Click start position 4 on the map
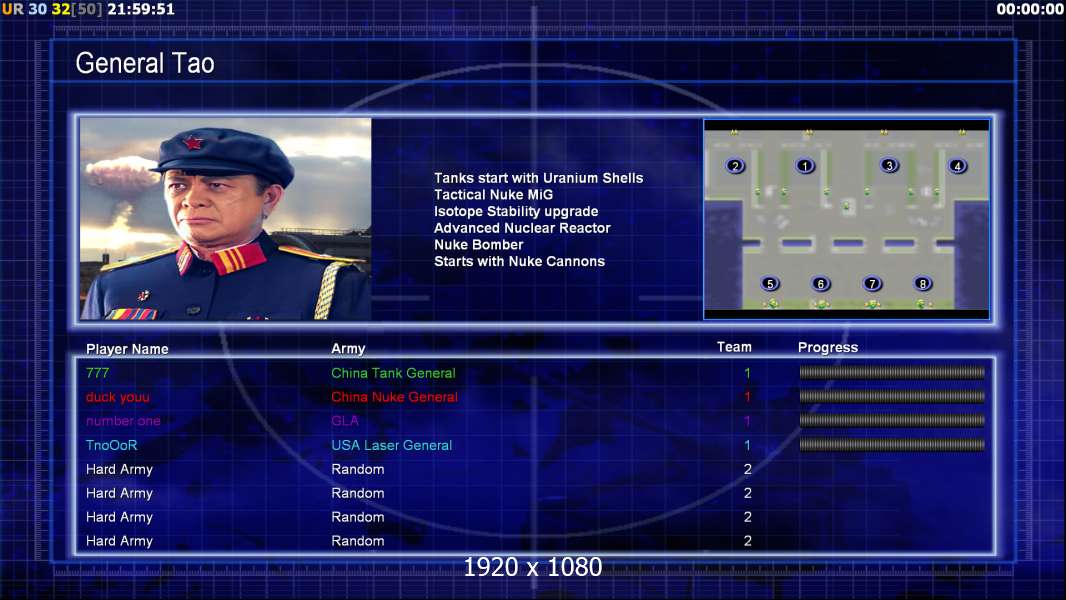Viewport: 1066px width, 600px height. [957, 166]
